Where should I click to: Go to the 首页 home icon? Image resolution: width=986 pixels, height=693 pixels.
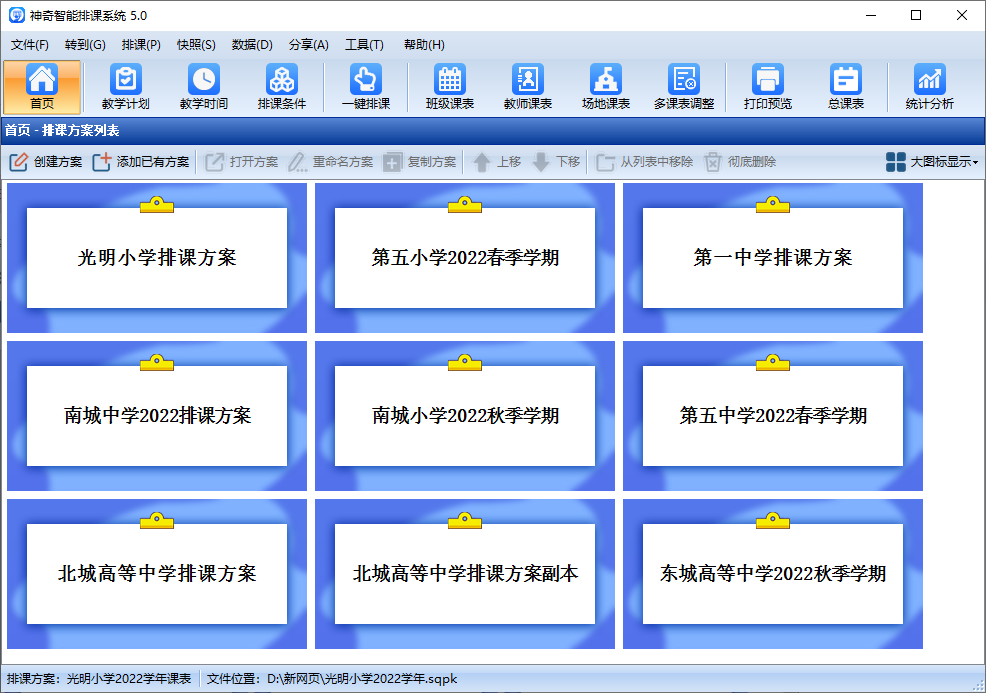point(42,87)
